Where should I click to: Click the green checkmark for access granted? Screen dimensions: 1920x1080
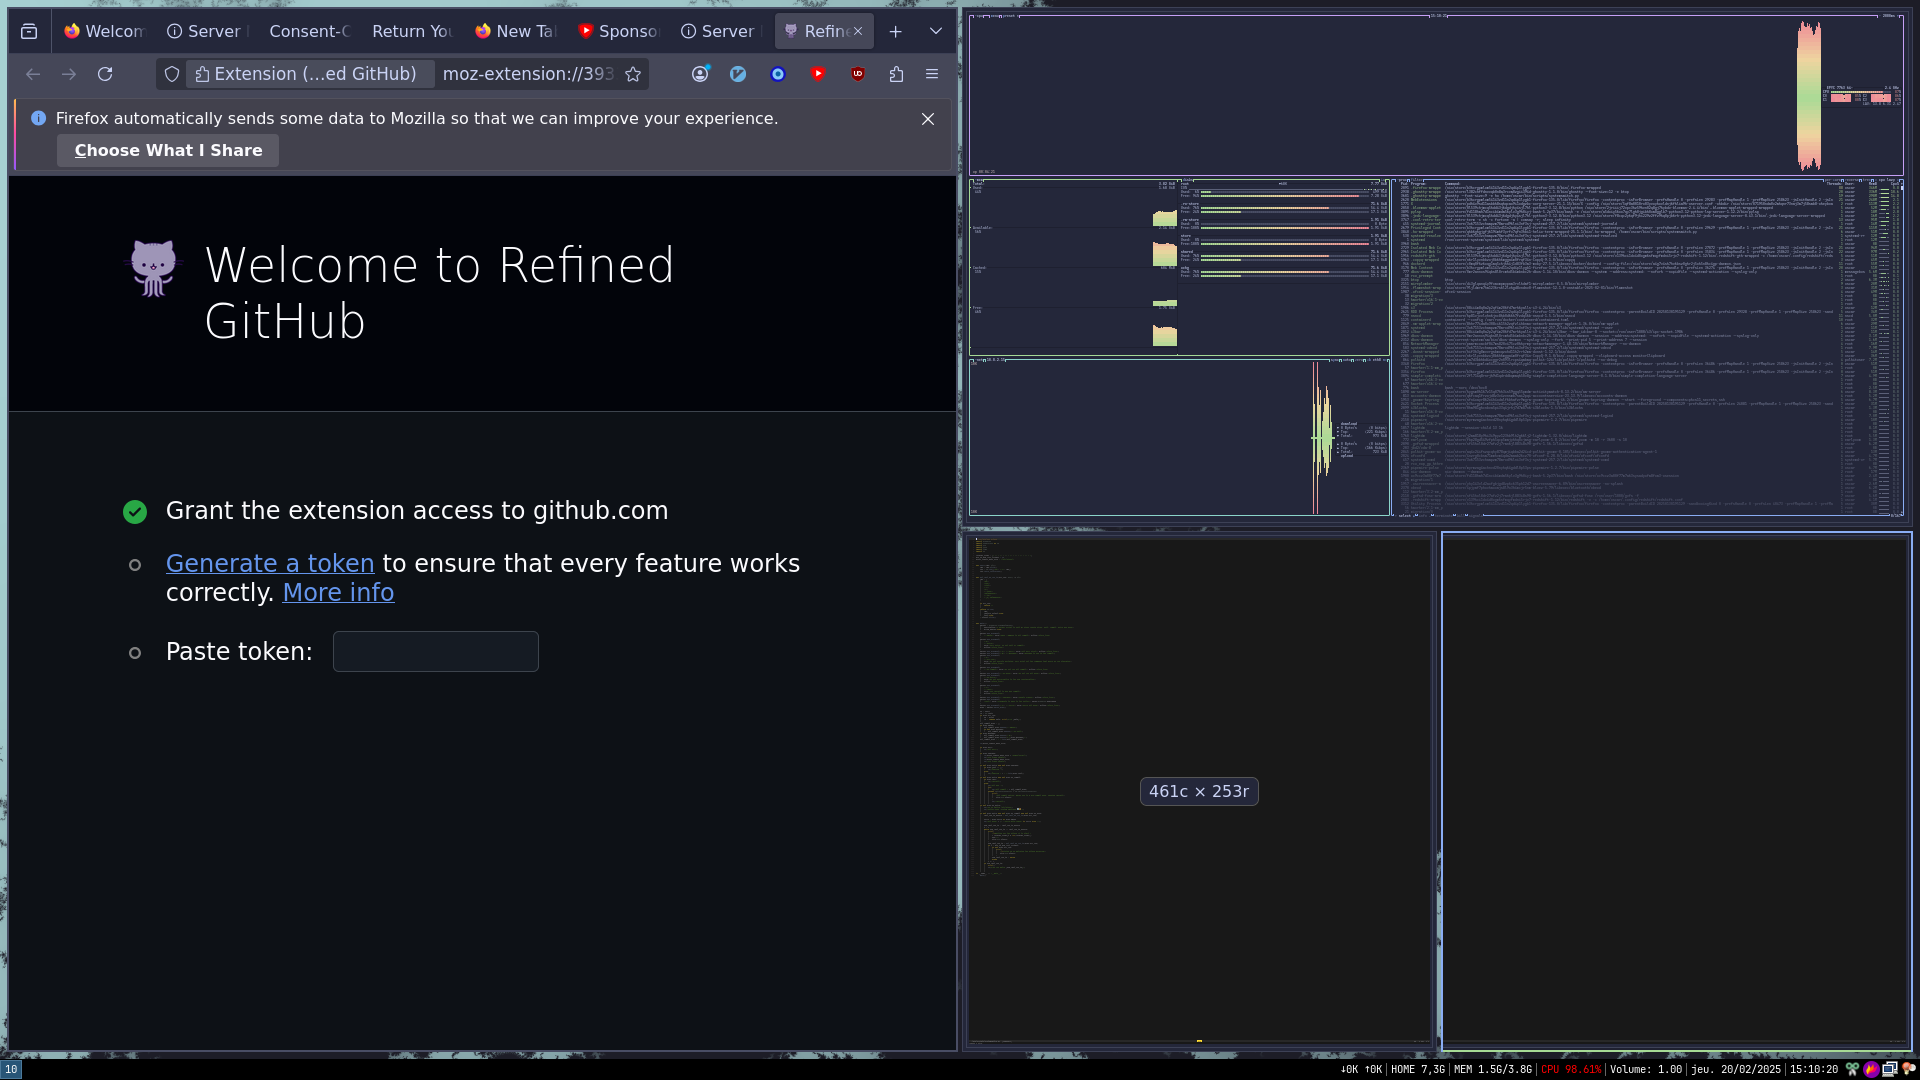pos(135,512)
